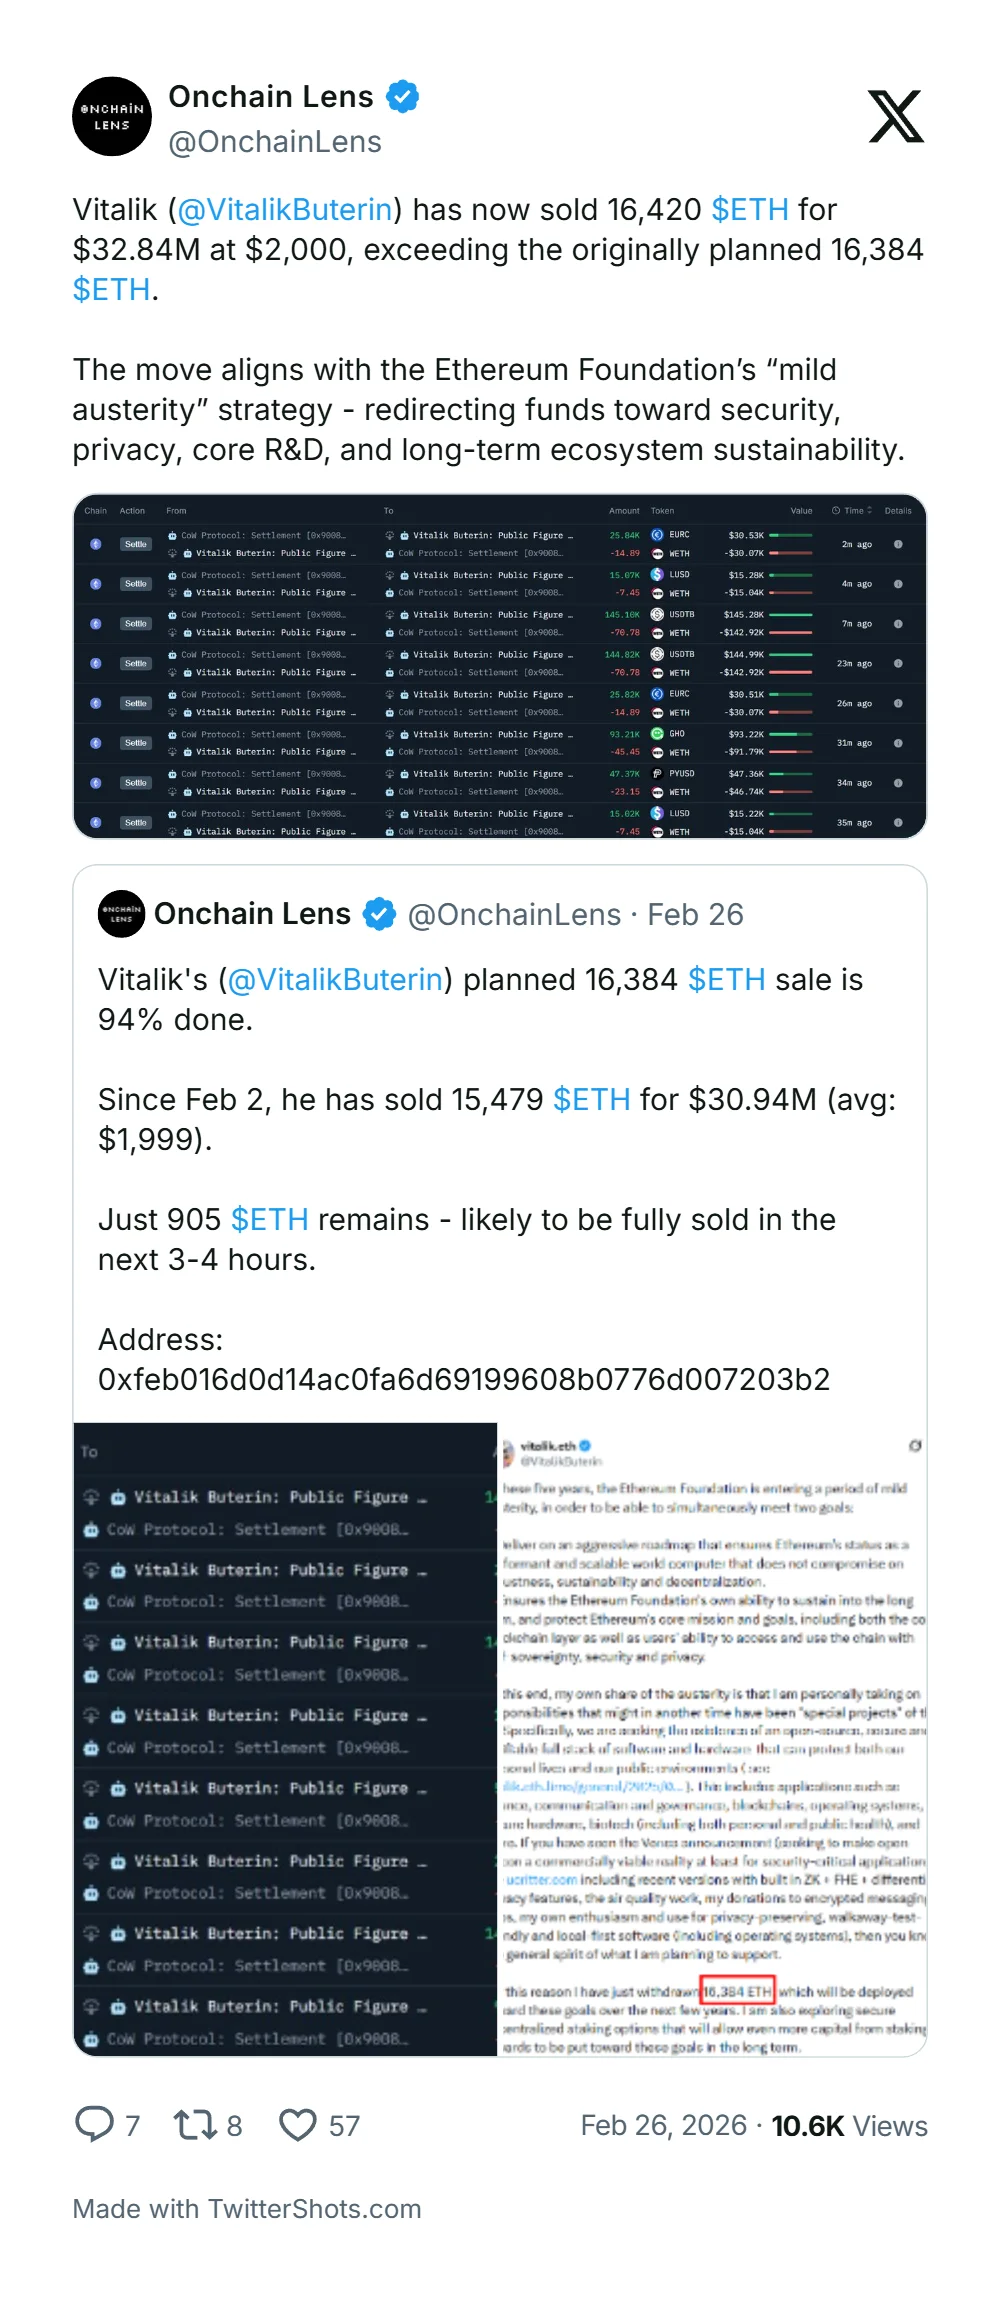Click the Onchain Lens profile avatar

coord(112,117)
